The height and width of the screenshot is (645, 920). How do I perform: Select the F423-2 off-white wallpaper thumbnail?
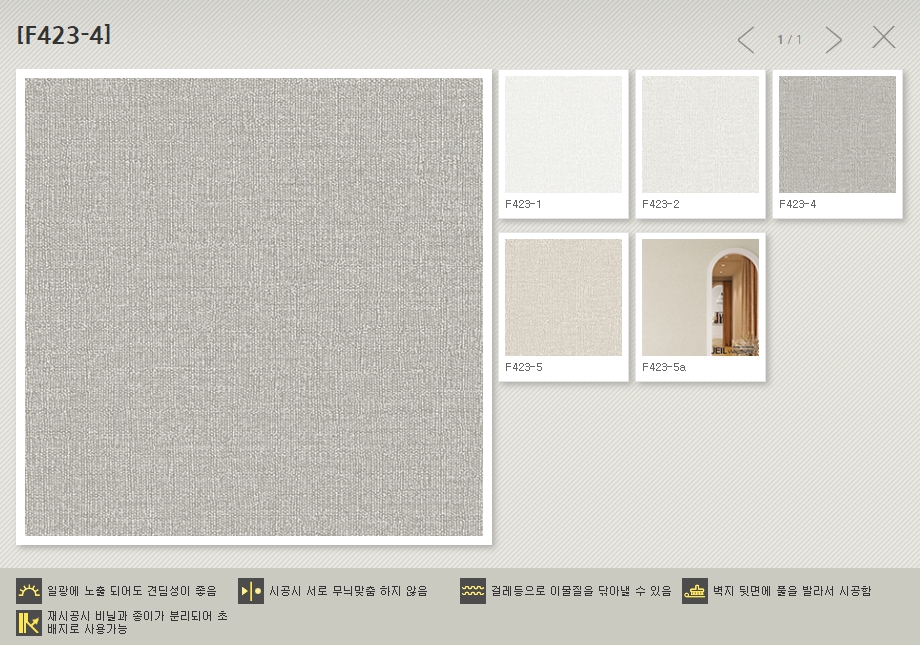click(x=700, y=135)
